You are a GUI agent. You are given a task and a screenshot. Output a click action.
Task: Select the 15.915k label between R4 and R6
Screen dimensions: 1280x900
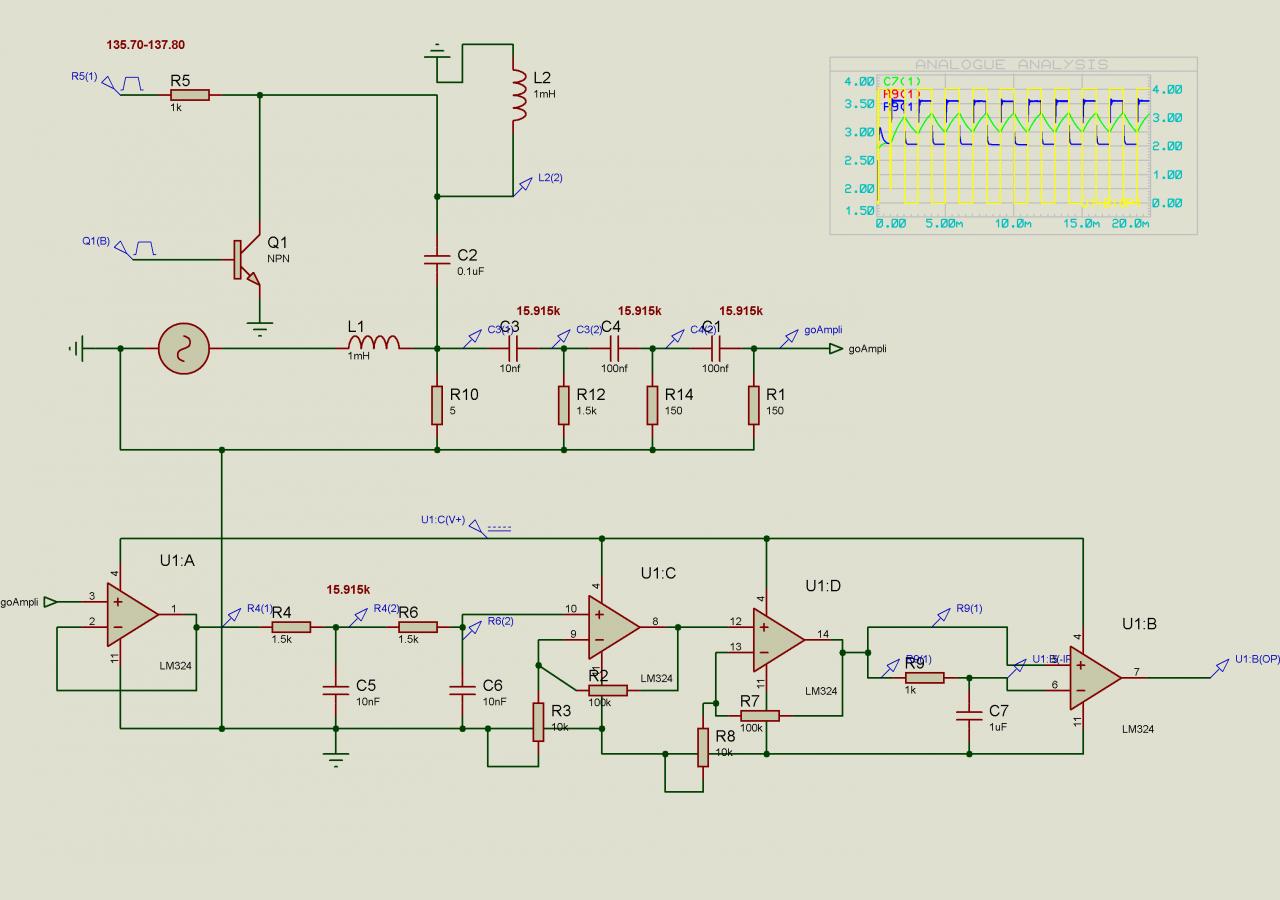[x=349, y=589]
